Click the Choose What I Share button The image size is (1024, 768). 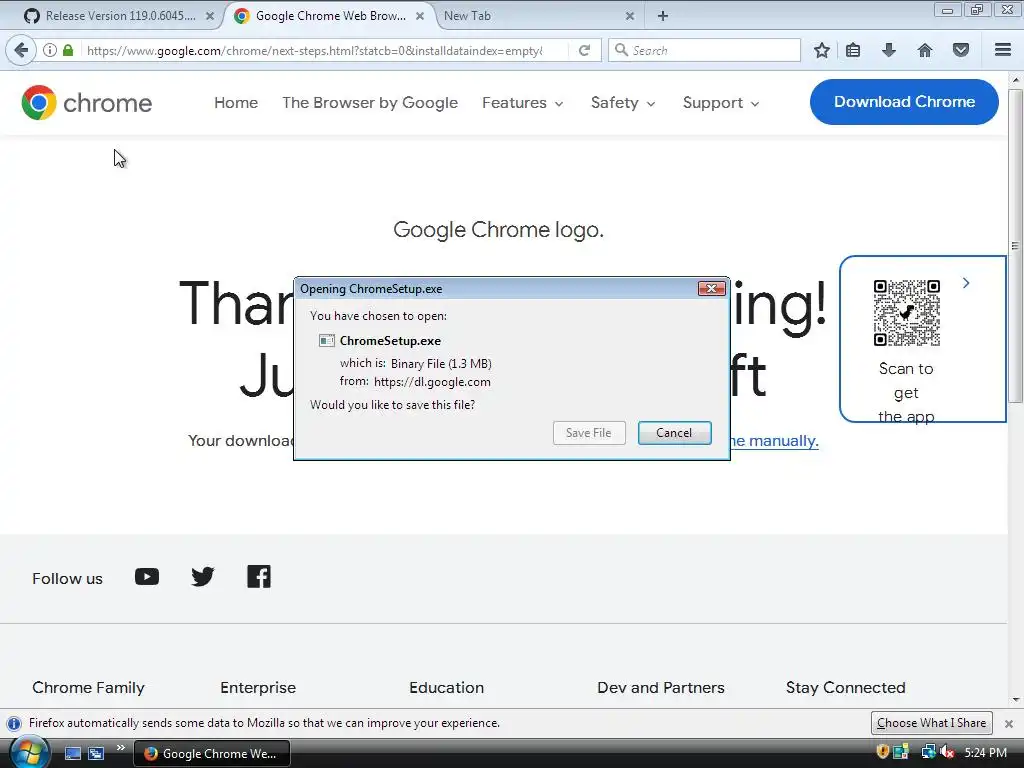click(x=931, y=723)
